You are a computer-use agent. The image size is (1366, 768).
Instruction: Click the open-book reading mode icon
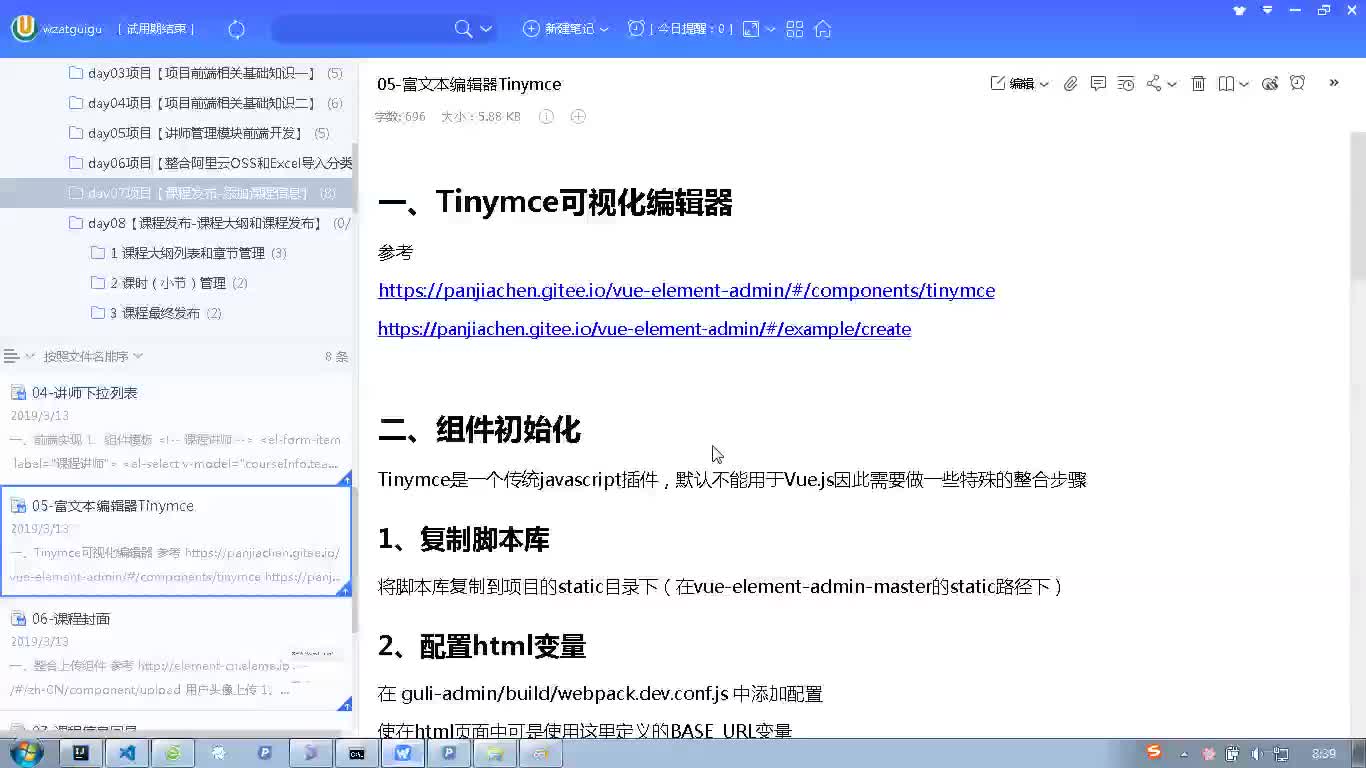(1226, 84)
